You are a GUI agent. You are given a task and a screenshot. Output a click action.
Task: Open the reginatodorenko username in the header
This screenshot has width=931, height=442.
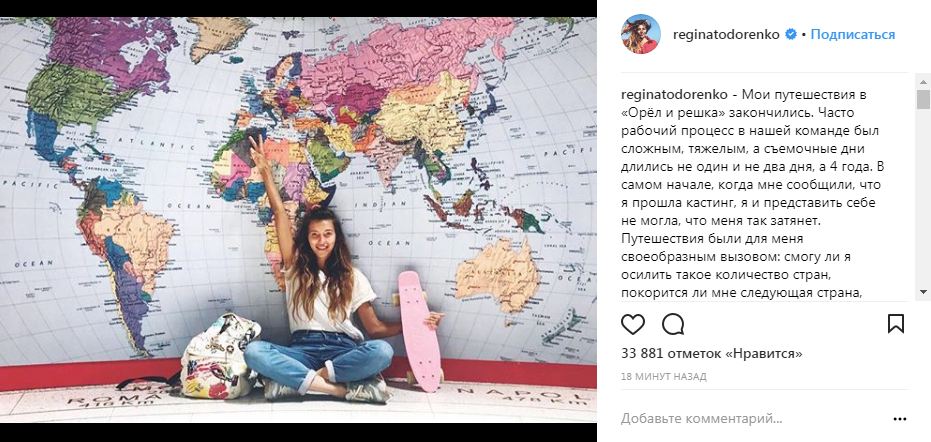coord(726,34)
